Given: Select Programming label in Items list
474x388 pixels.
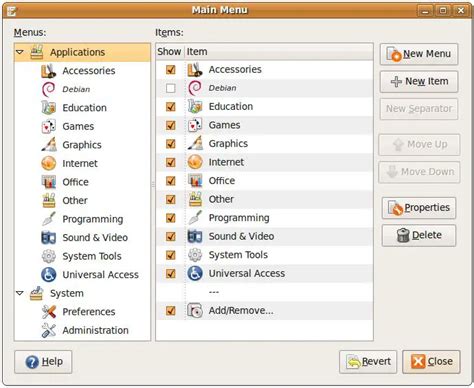Looking at the screenshot, I should pyautogui.click(x=239, y=218).
